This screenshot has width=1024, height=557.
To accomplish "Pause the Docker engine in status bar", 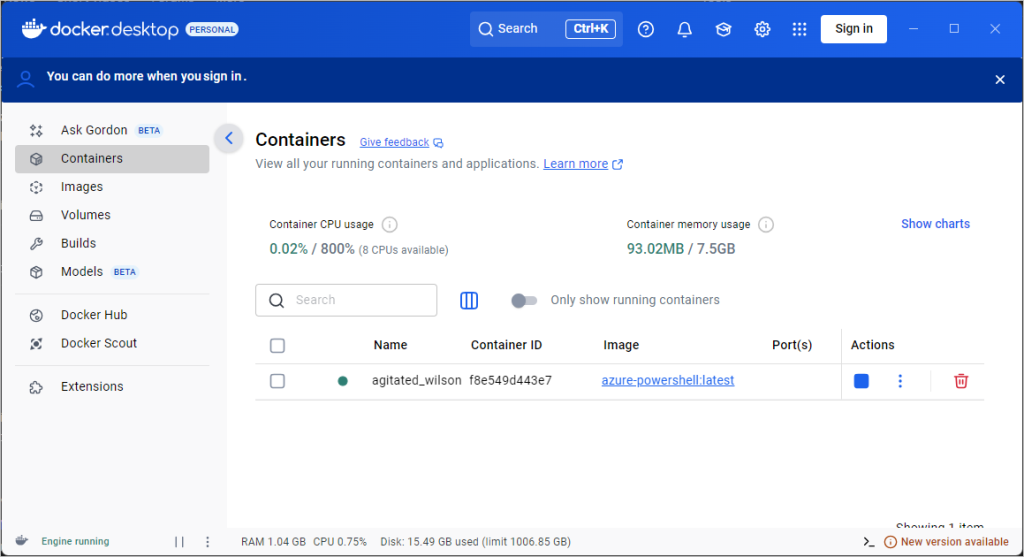I will (x=180, y=542).
